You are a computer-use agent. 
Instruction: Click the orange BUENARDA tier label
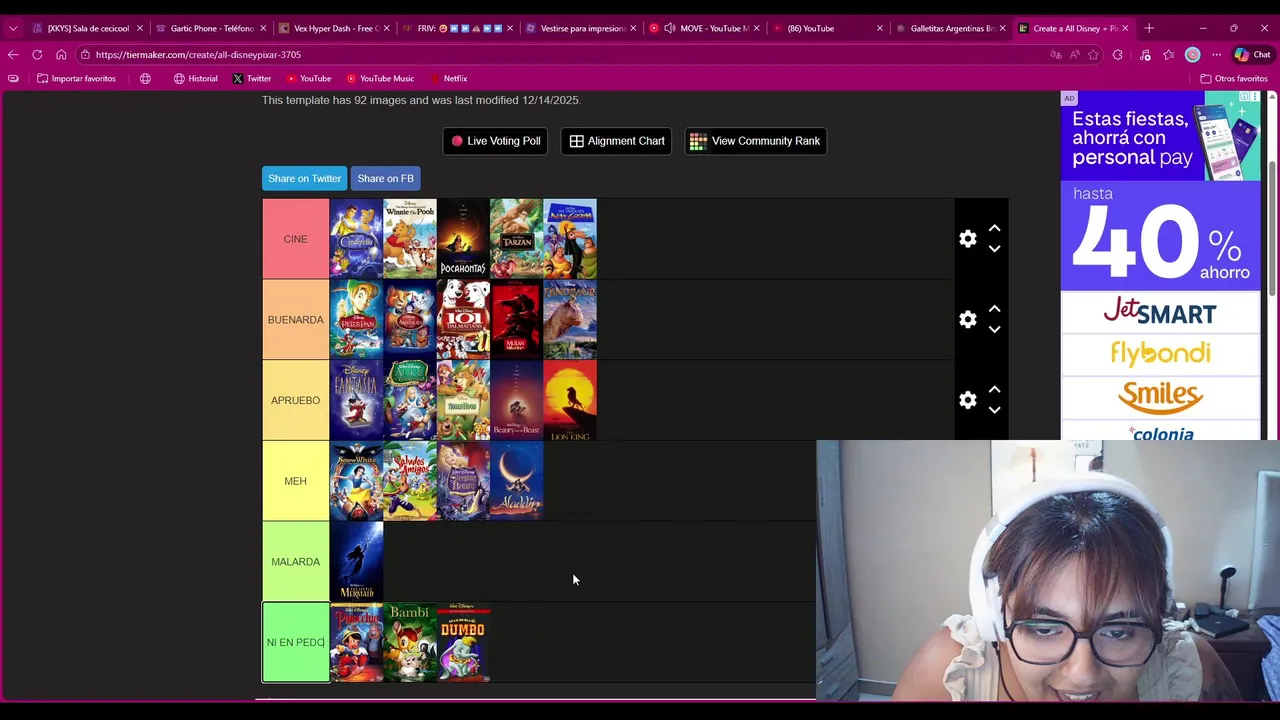tap(295, 320)
